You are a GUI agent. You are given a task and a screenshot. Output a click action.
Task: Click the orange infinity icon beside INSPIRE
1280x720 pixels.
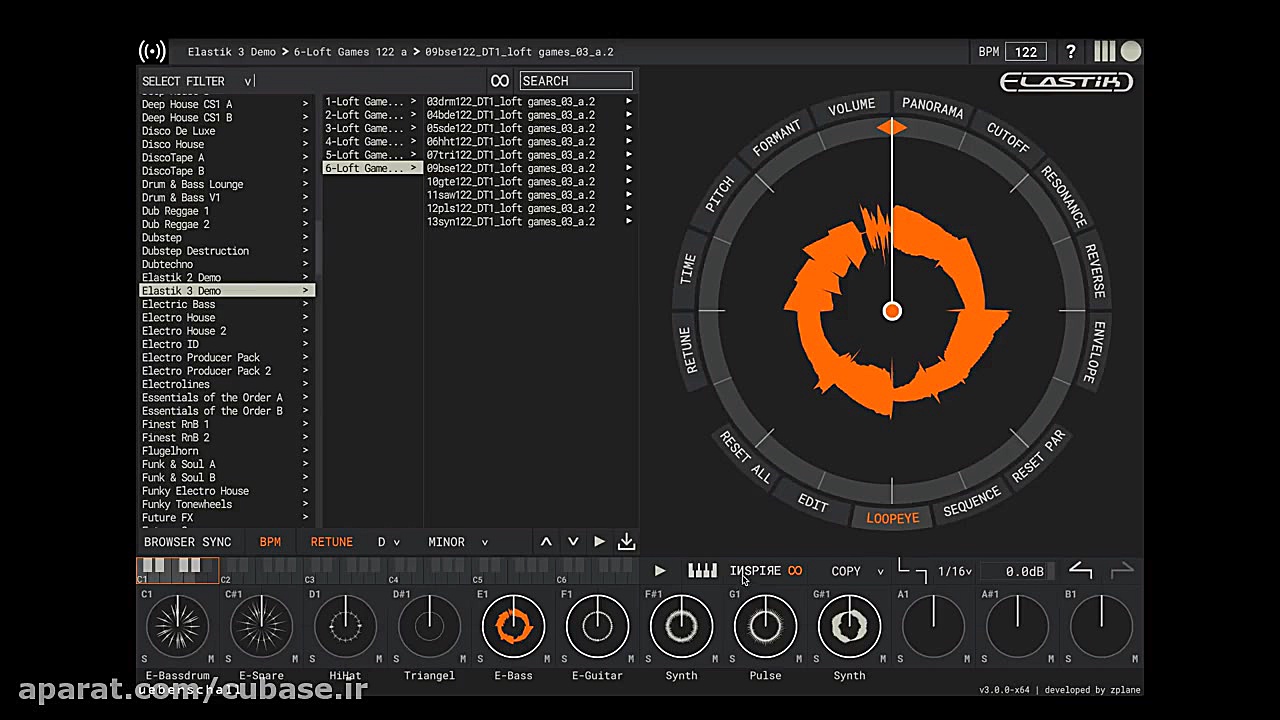pos(795,571)
